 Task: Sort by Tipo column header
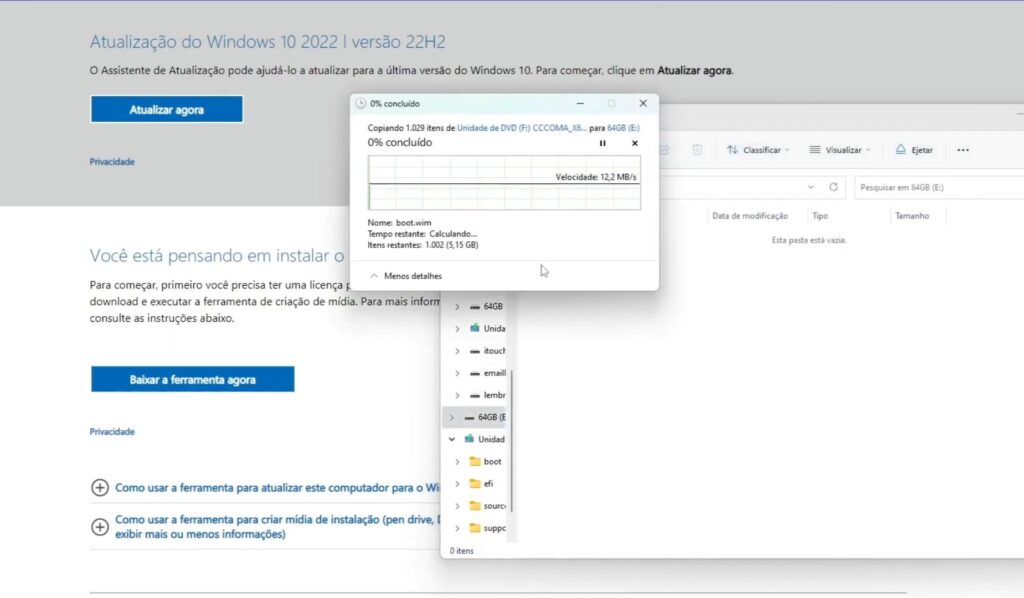pos(820,215)
